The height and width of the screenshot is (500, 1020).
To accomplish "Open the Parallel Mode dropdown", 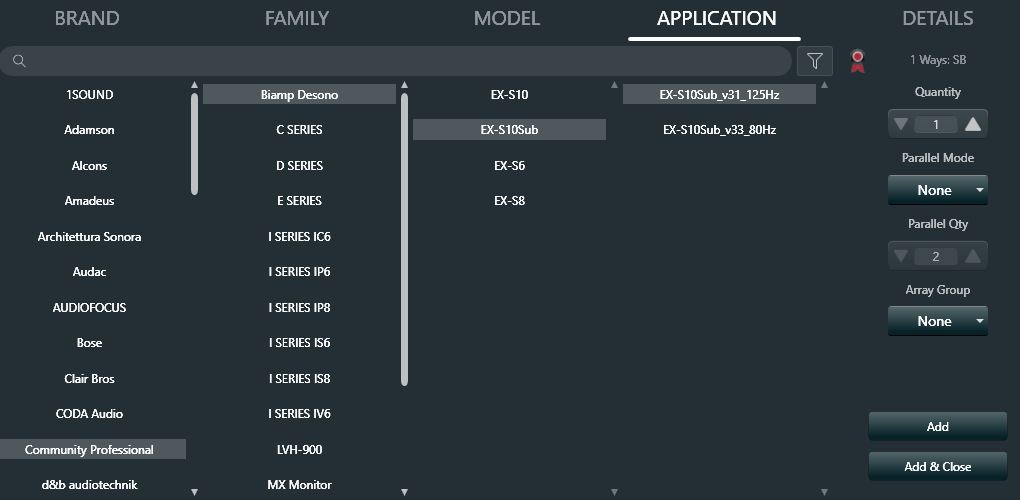I will [x=937, y=190].
